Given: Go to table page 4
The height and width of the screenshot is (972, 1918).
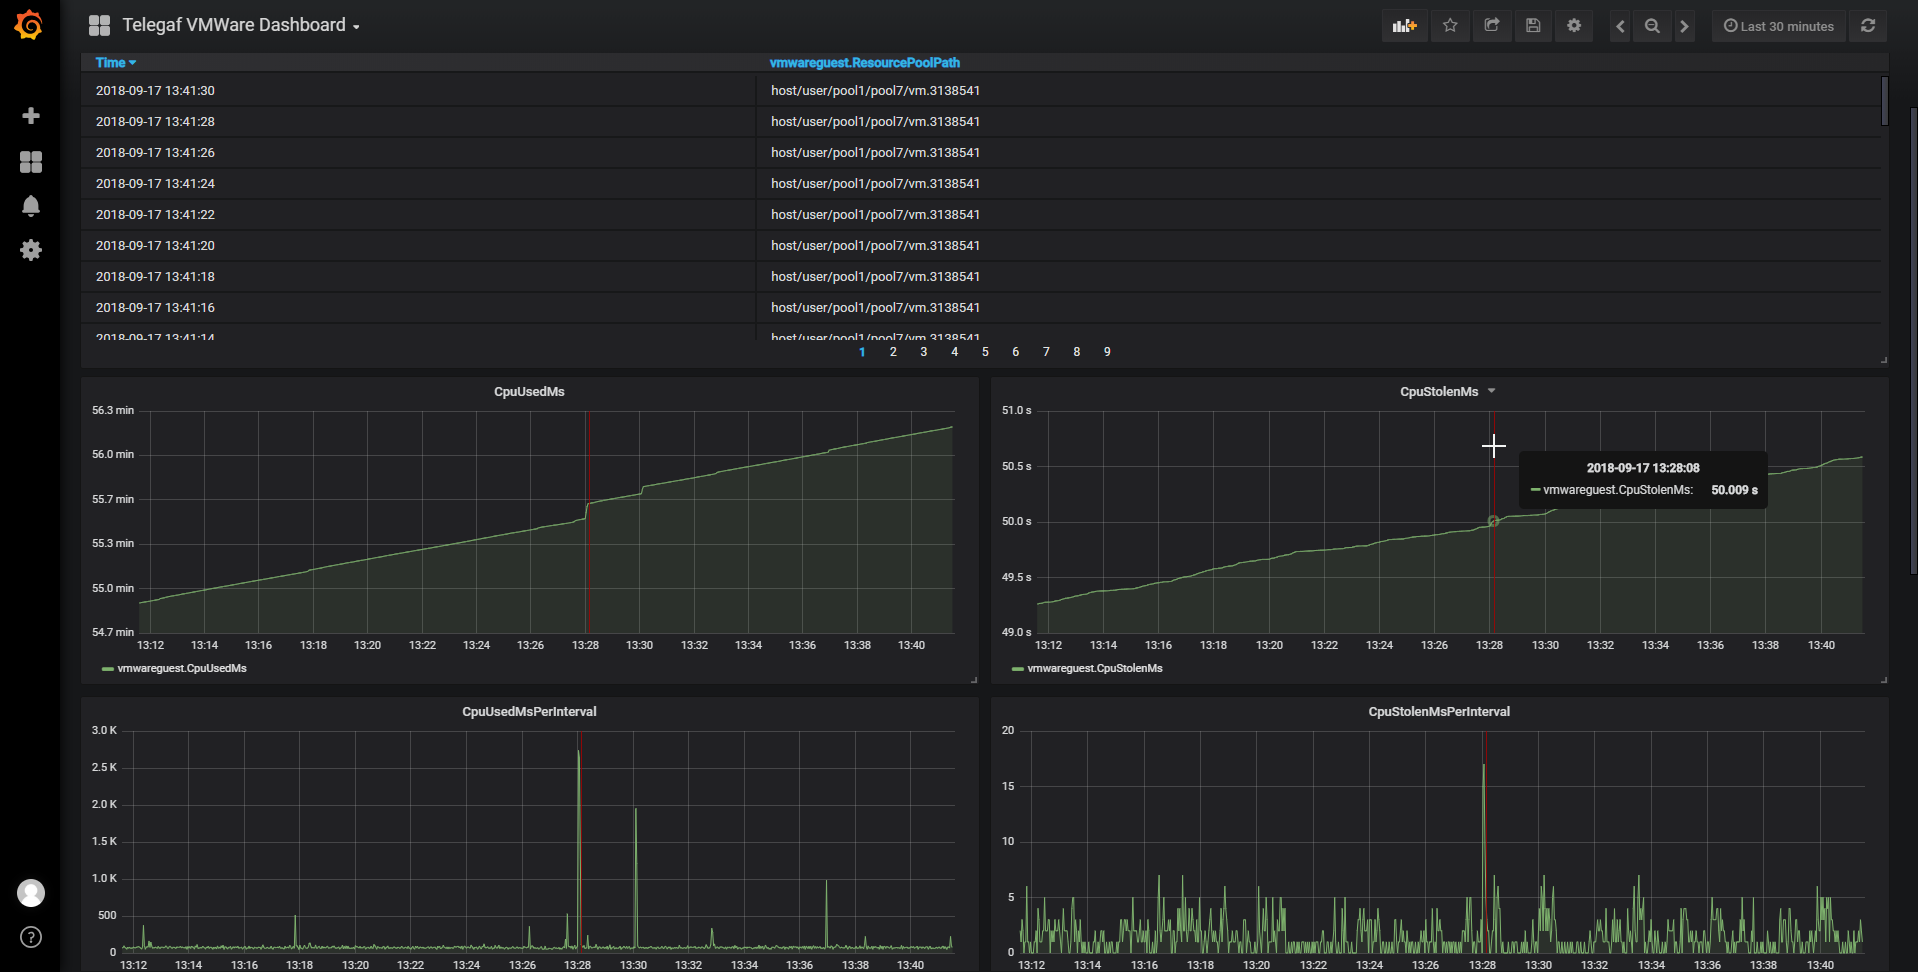Looking at the screenshot, I should point(954,352).
